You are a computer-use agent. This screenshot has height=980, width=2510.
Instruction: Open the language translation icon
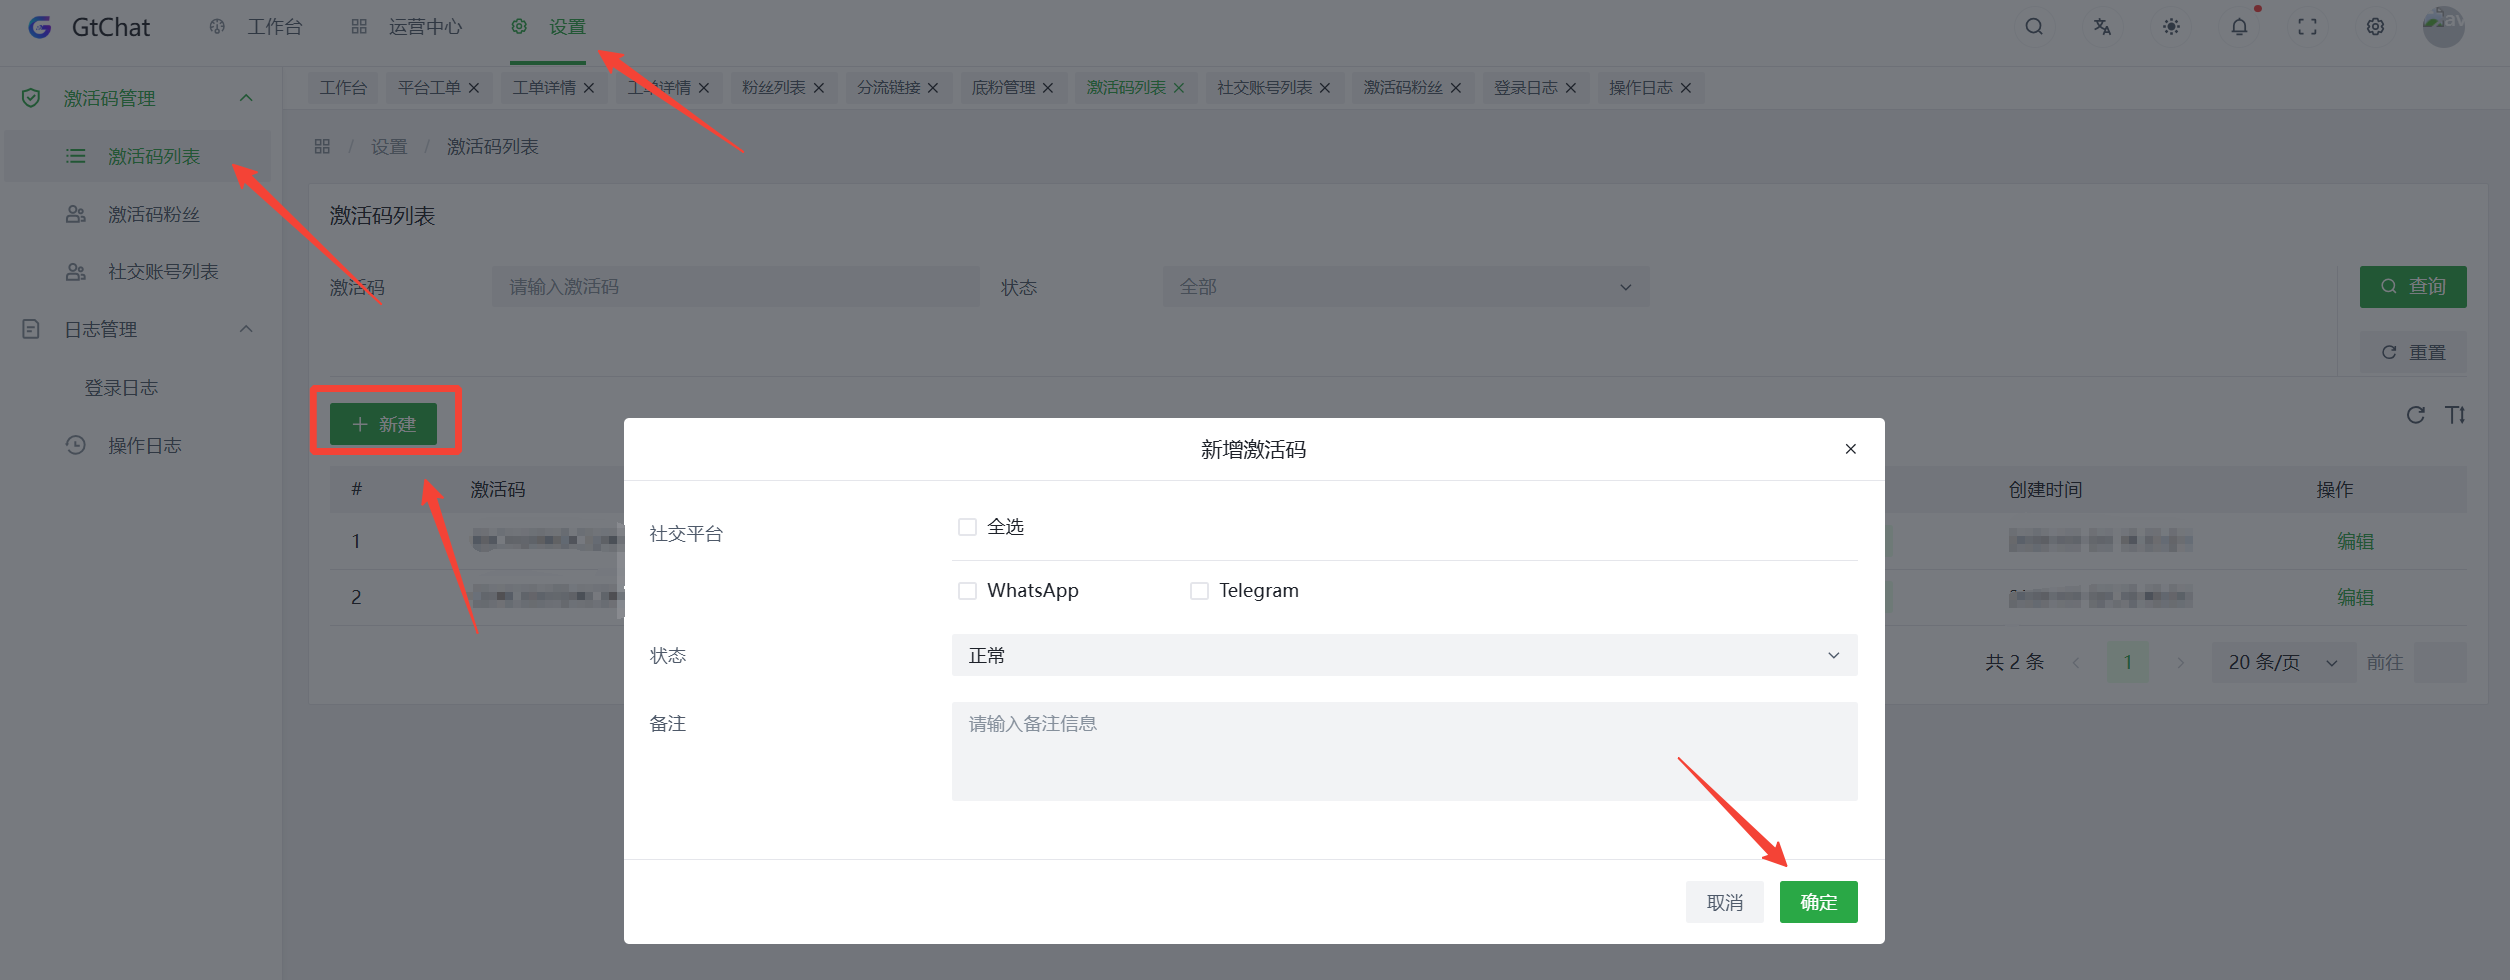tap(2102, 27)
